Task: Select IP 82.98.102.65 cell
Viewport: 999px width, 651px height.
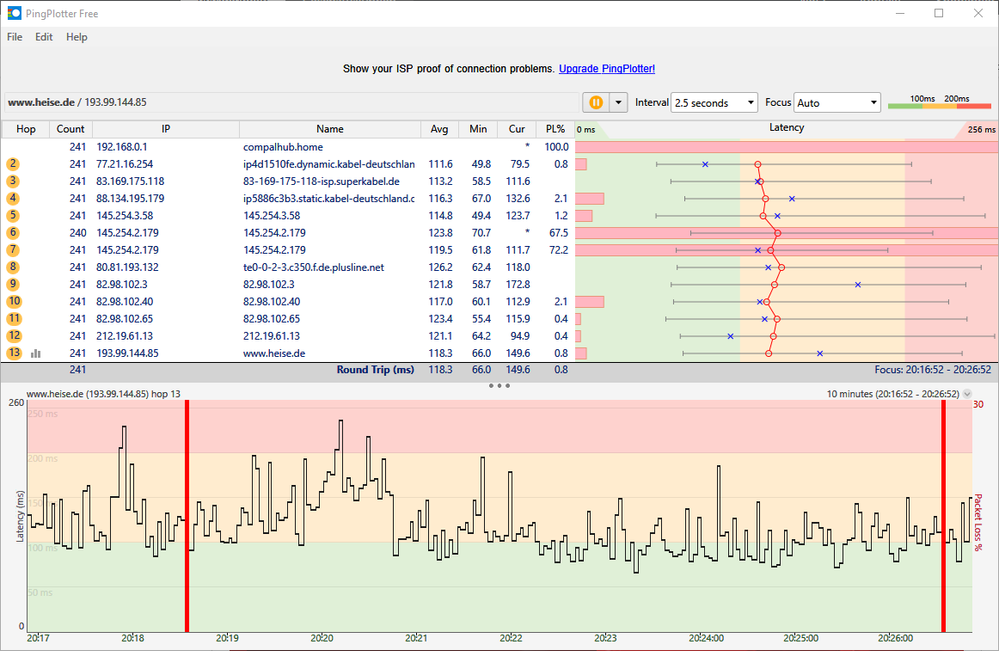Action: click(x=124, y=319)
